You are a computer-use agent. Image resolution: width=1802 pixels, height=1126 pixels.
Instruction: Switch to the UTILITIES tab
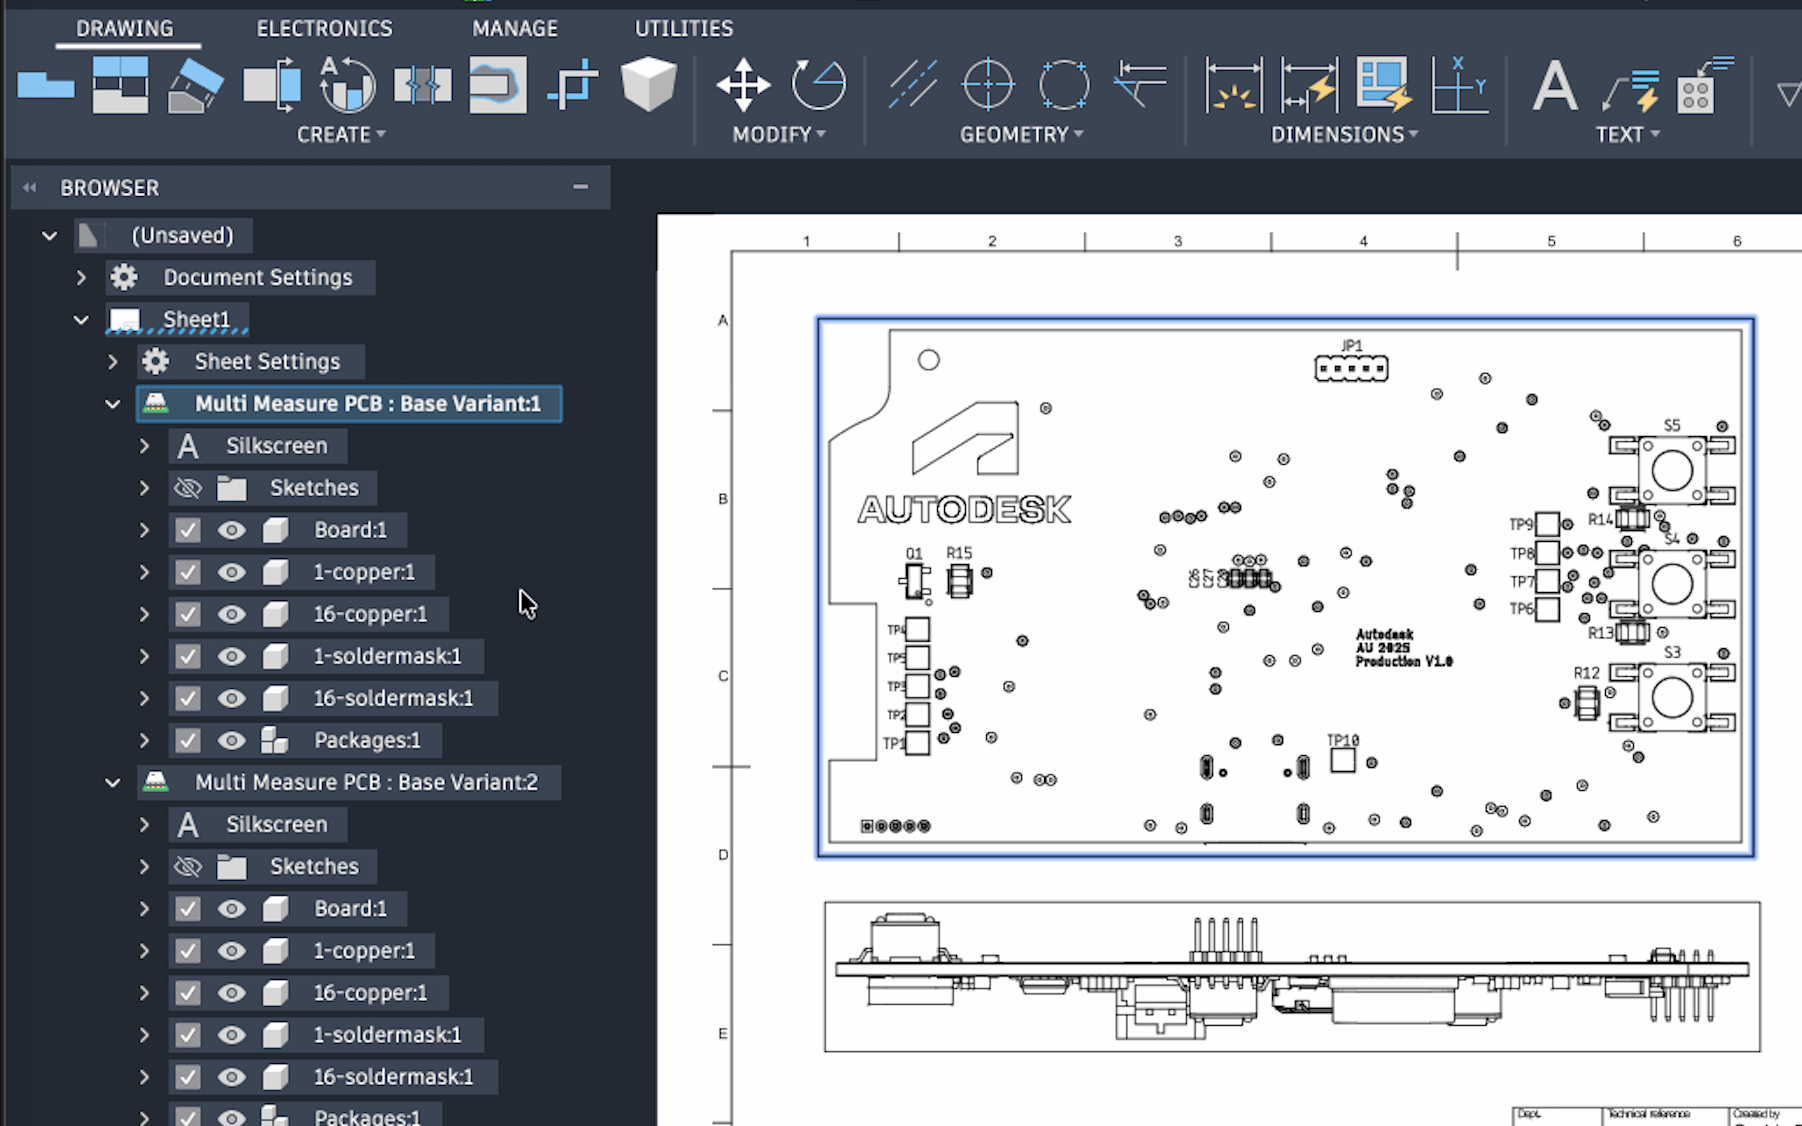pos(684,28)
